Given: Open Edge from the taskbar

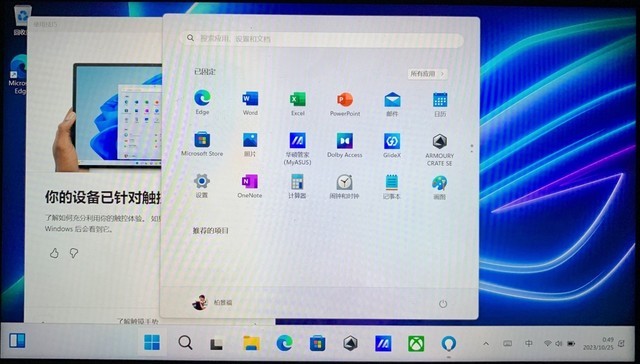Looking at the screenshot, I should 284,343.
